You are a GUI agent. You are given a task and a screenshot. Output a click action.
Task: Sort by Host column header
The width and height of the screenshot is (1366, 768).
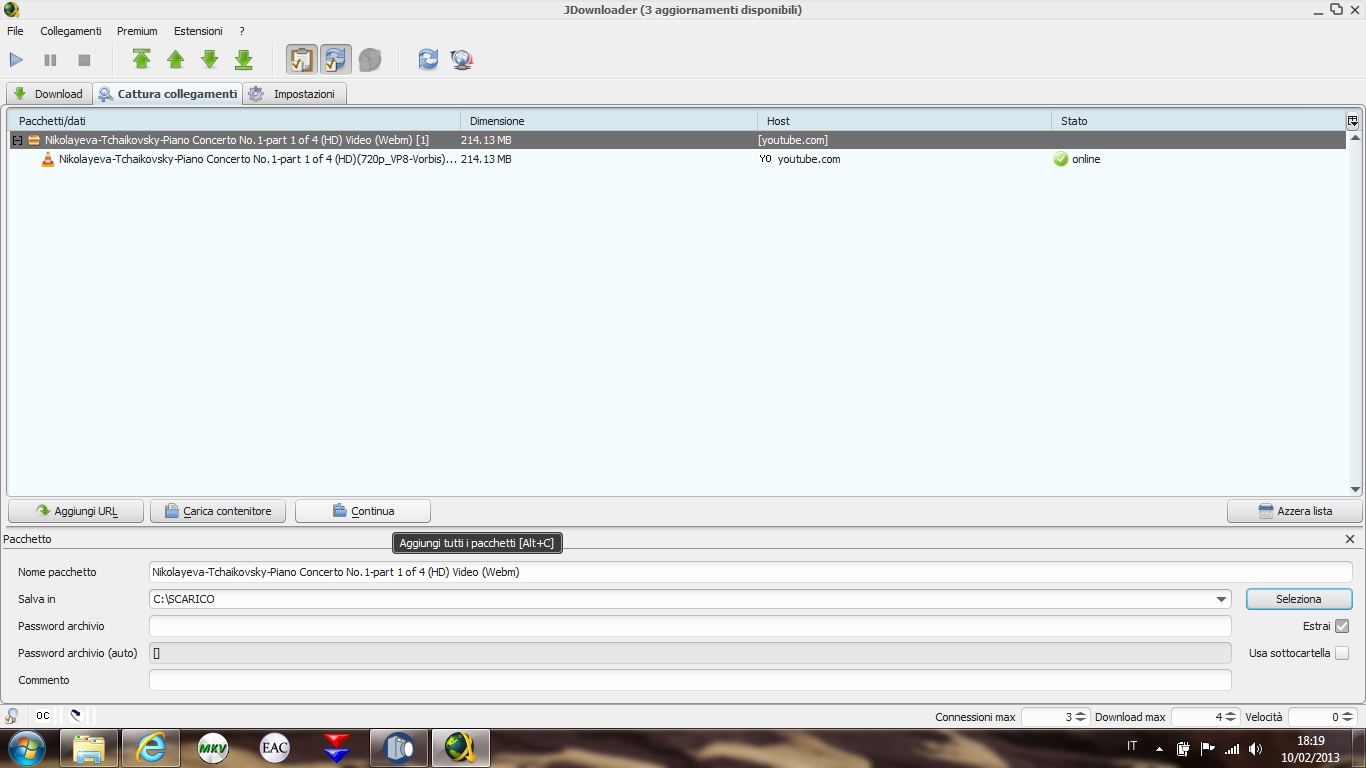click(905, 121)
